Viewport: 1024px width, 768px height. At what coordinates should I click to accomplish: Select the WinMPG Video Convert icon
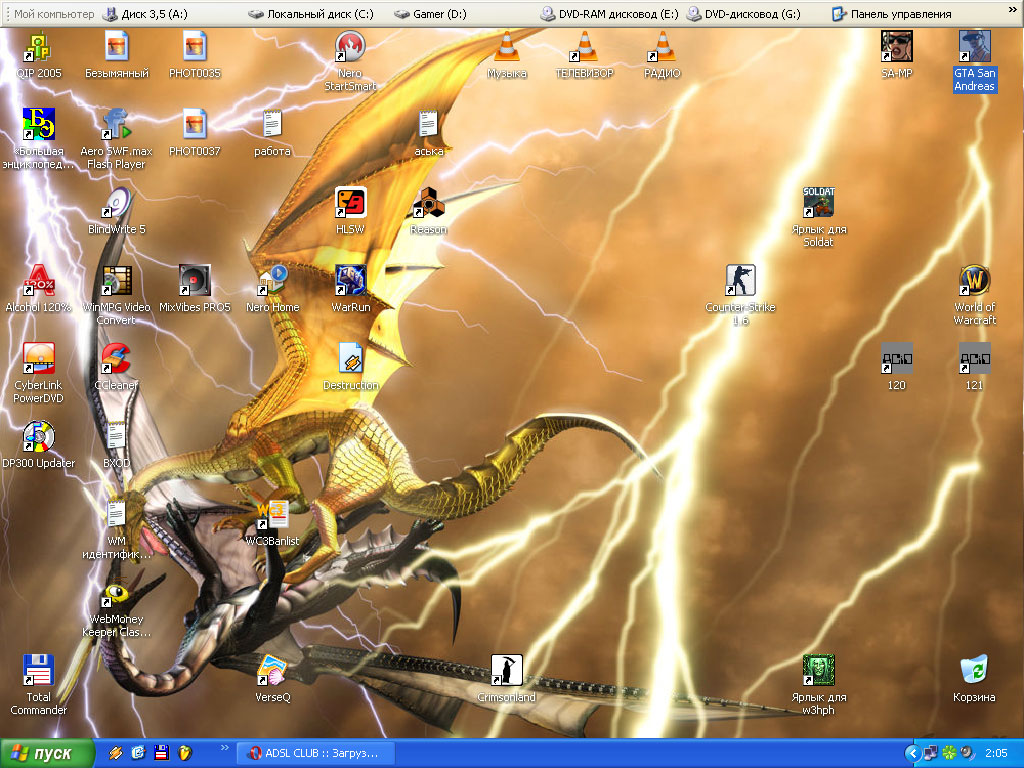click(x=116, y=295)
